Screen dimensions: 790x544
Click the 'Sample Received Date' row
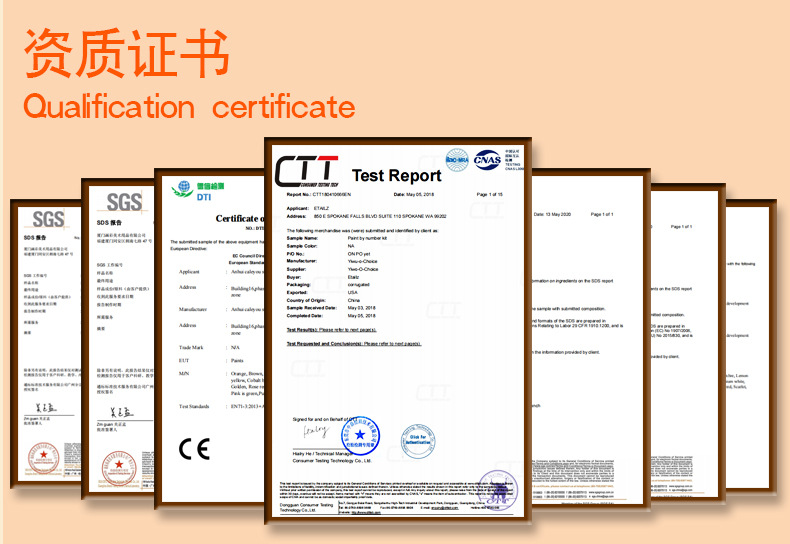pyautogui.click(x=331, y=308)
